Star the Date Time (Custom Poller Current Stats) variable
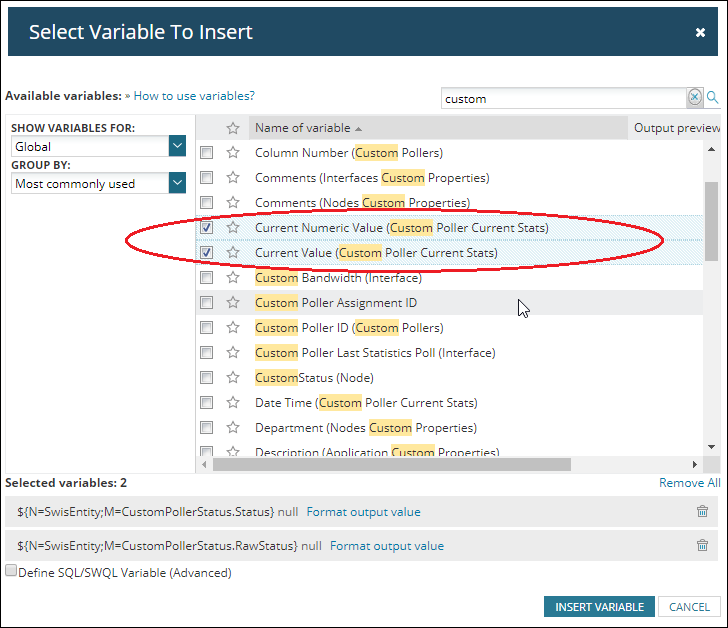This screenshot has height=628, width=728. 233,402
